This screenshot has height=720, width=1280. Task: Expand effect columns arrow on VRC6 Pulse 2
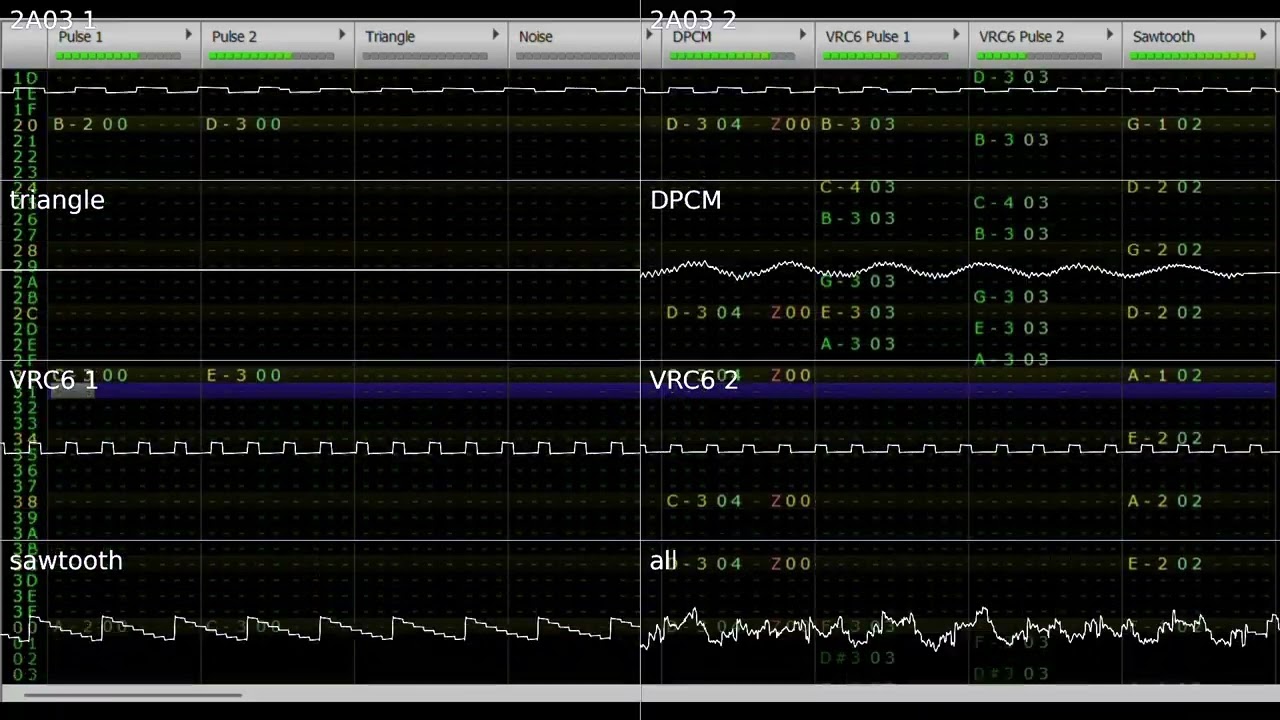pos(1109,35)
